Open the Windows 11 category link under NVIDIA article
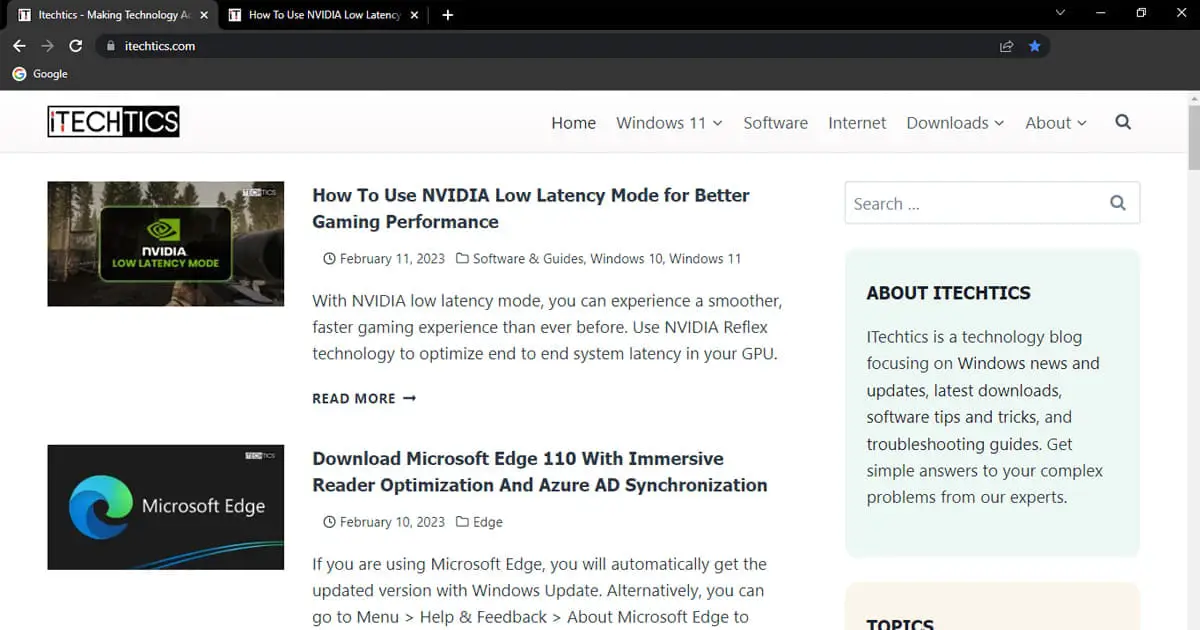The width and height of the screenshot is (1200, 630). tap(705, 258)
